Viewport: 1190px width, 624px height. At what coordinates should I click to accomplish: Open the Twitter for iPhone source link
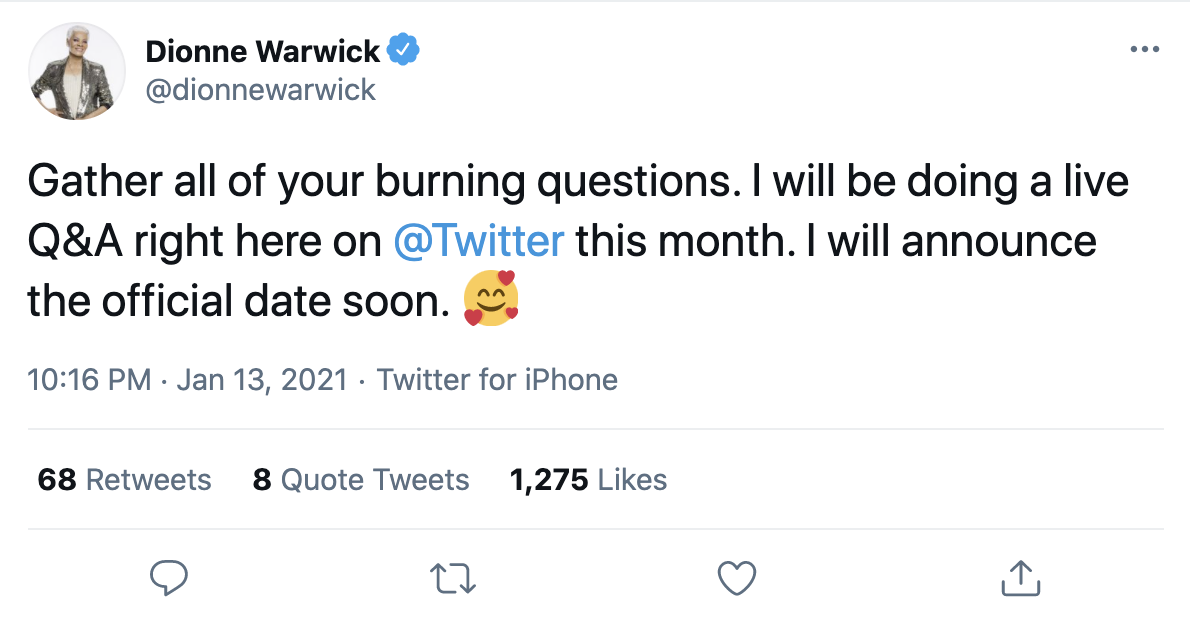point(497,380)
